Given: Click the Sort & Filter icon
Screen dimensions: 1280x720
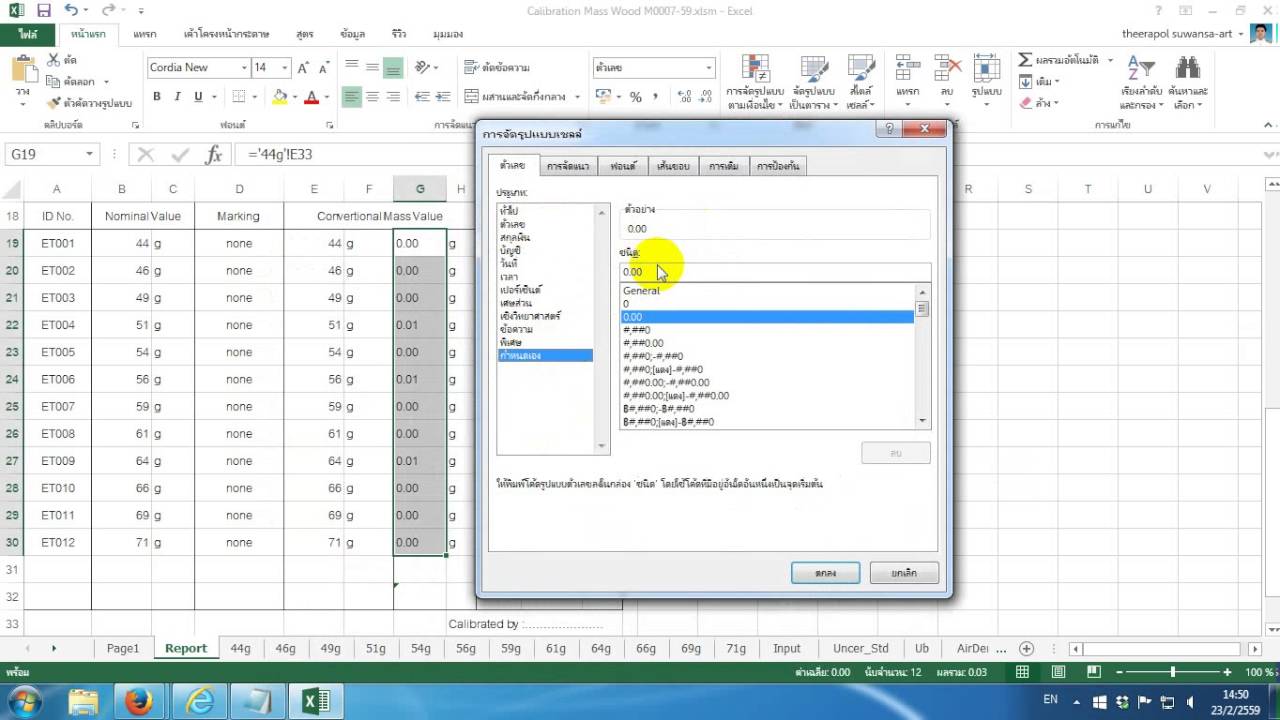Looking at the screenshot, I should pos(1140,69).
